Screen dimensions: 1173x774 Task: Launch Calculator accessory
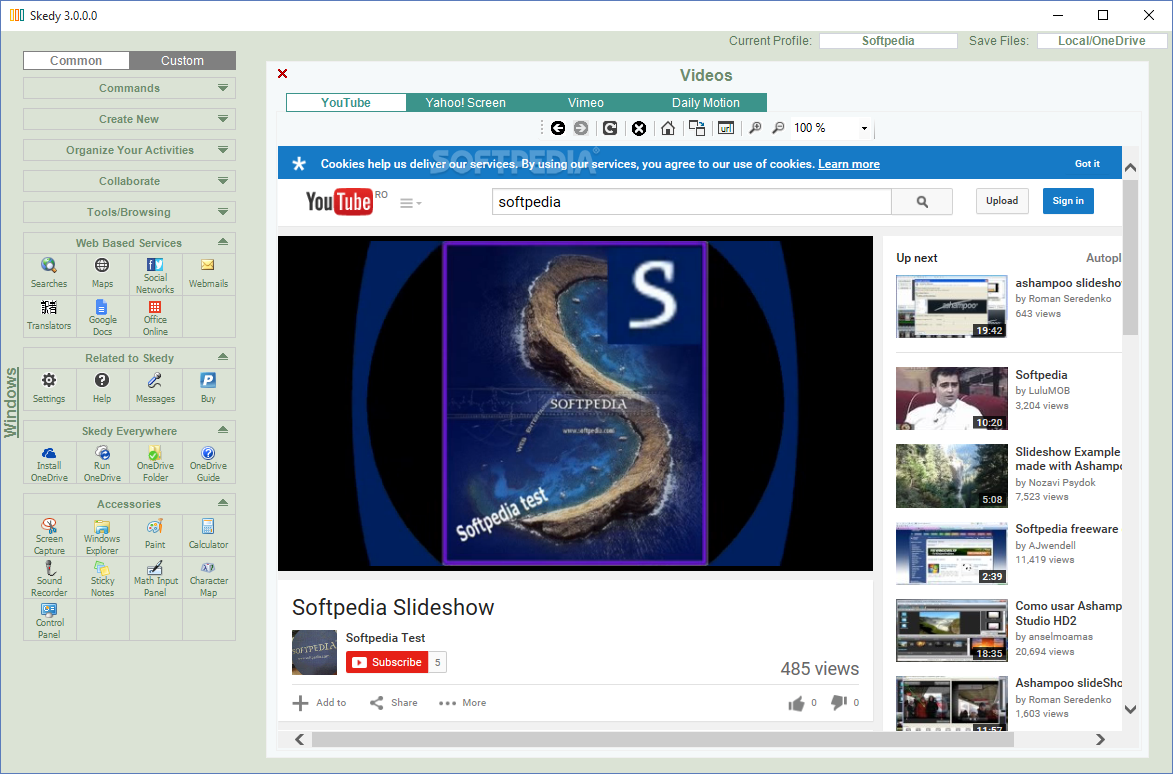[209, 535]
